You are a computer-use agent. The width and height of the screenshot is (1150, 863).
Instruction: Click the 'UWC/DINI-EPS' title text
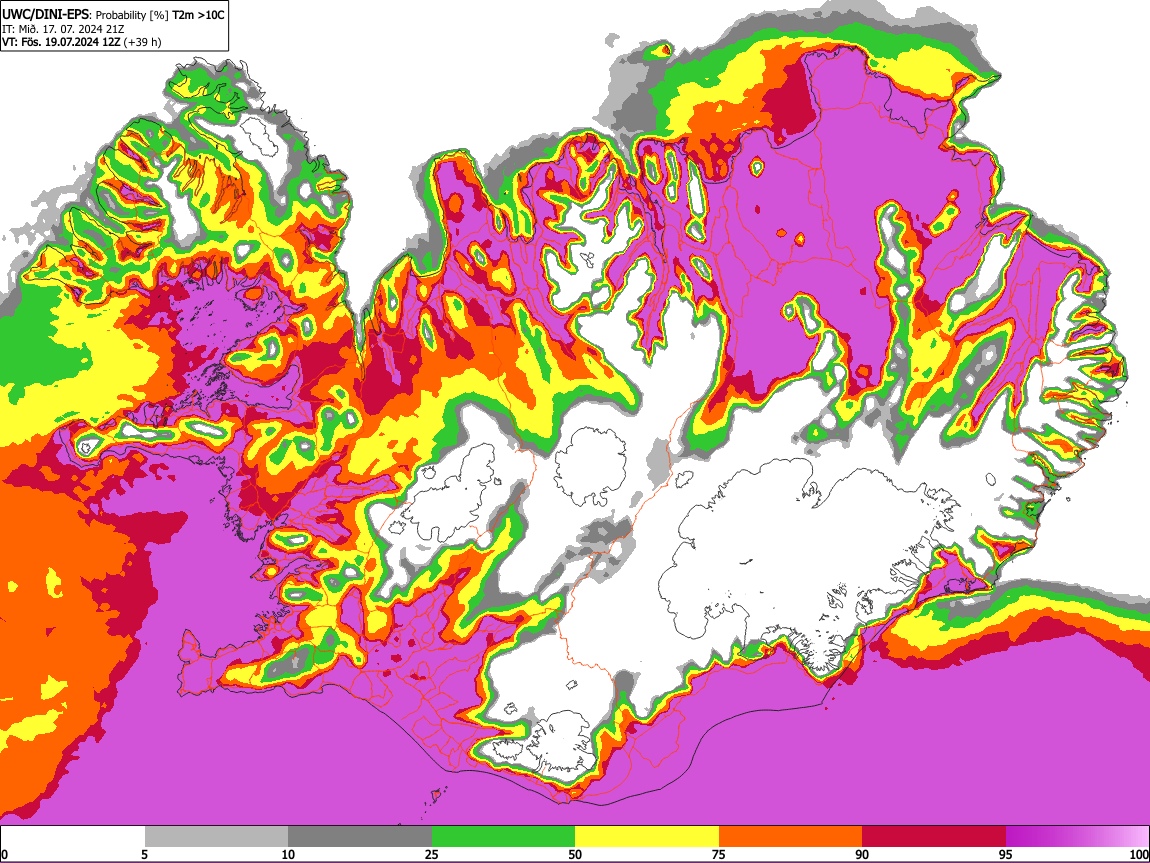pos(45,15)
